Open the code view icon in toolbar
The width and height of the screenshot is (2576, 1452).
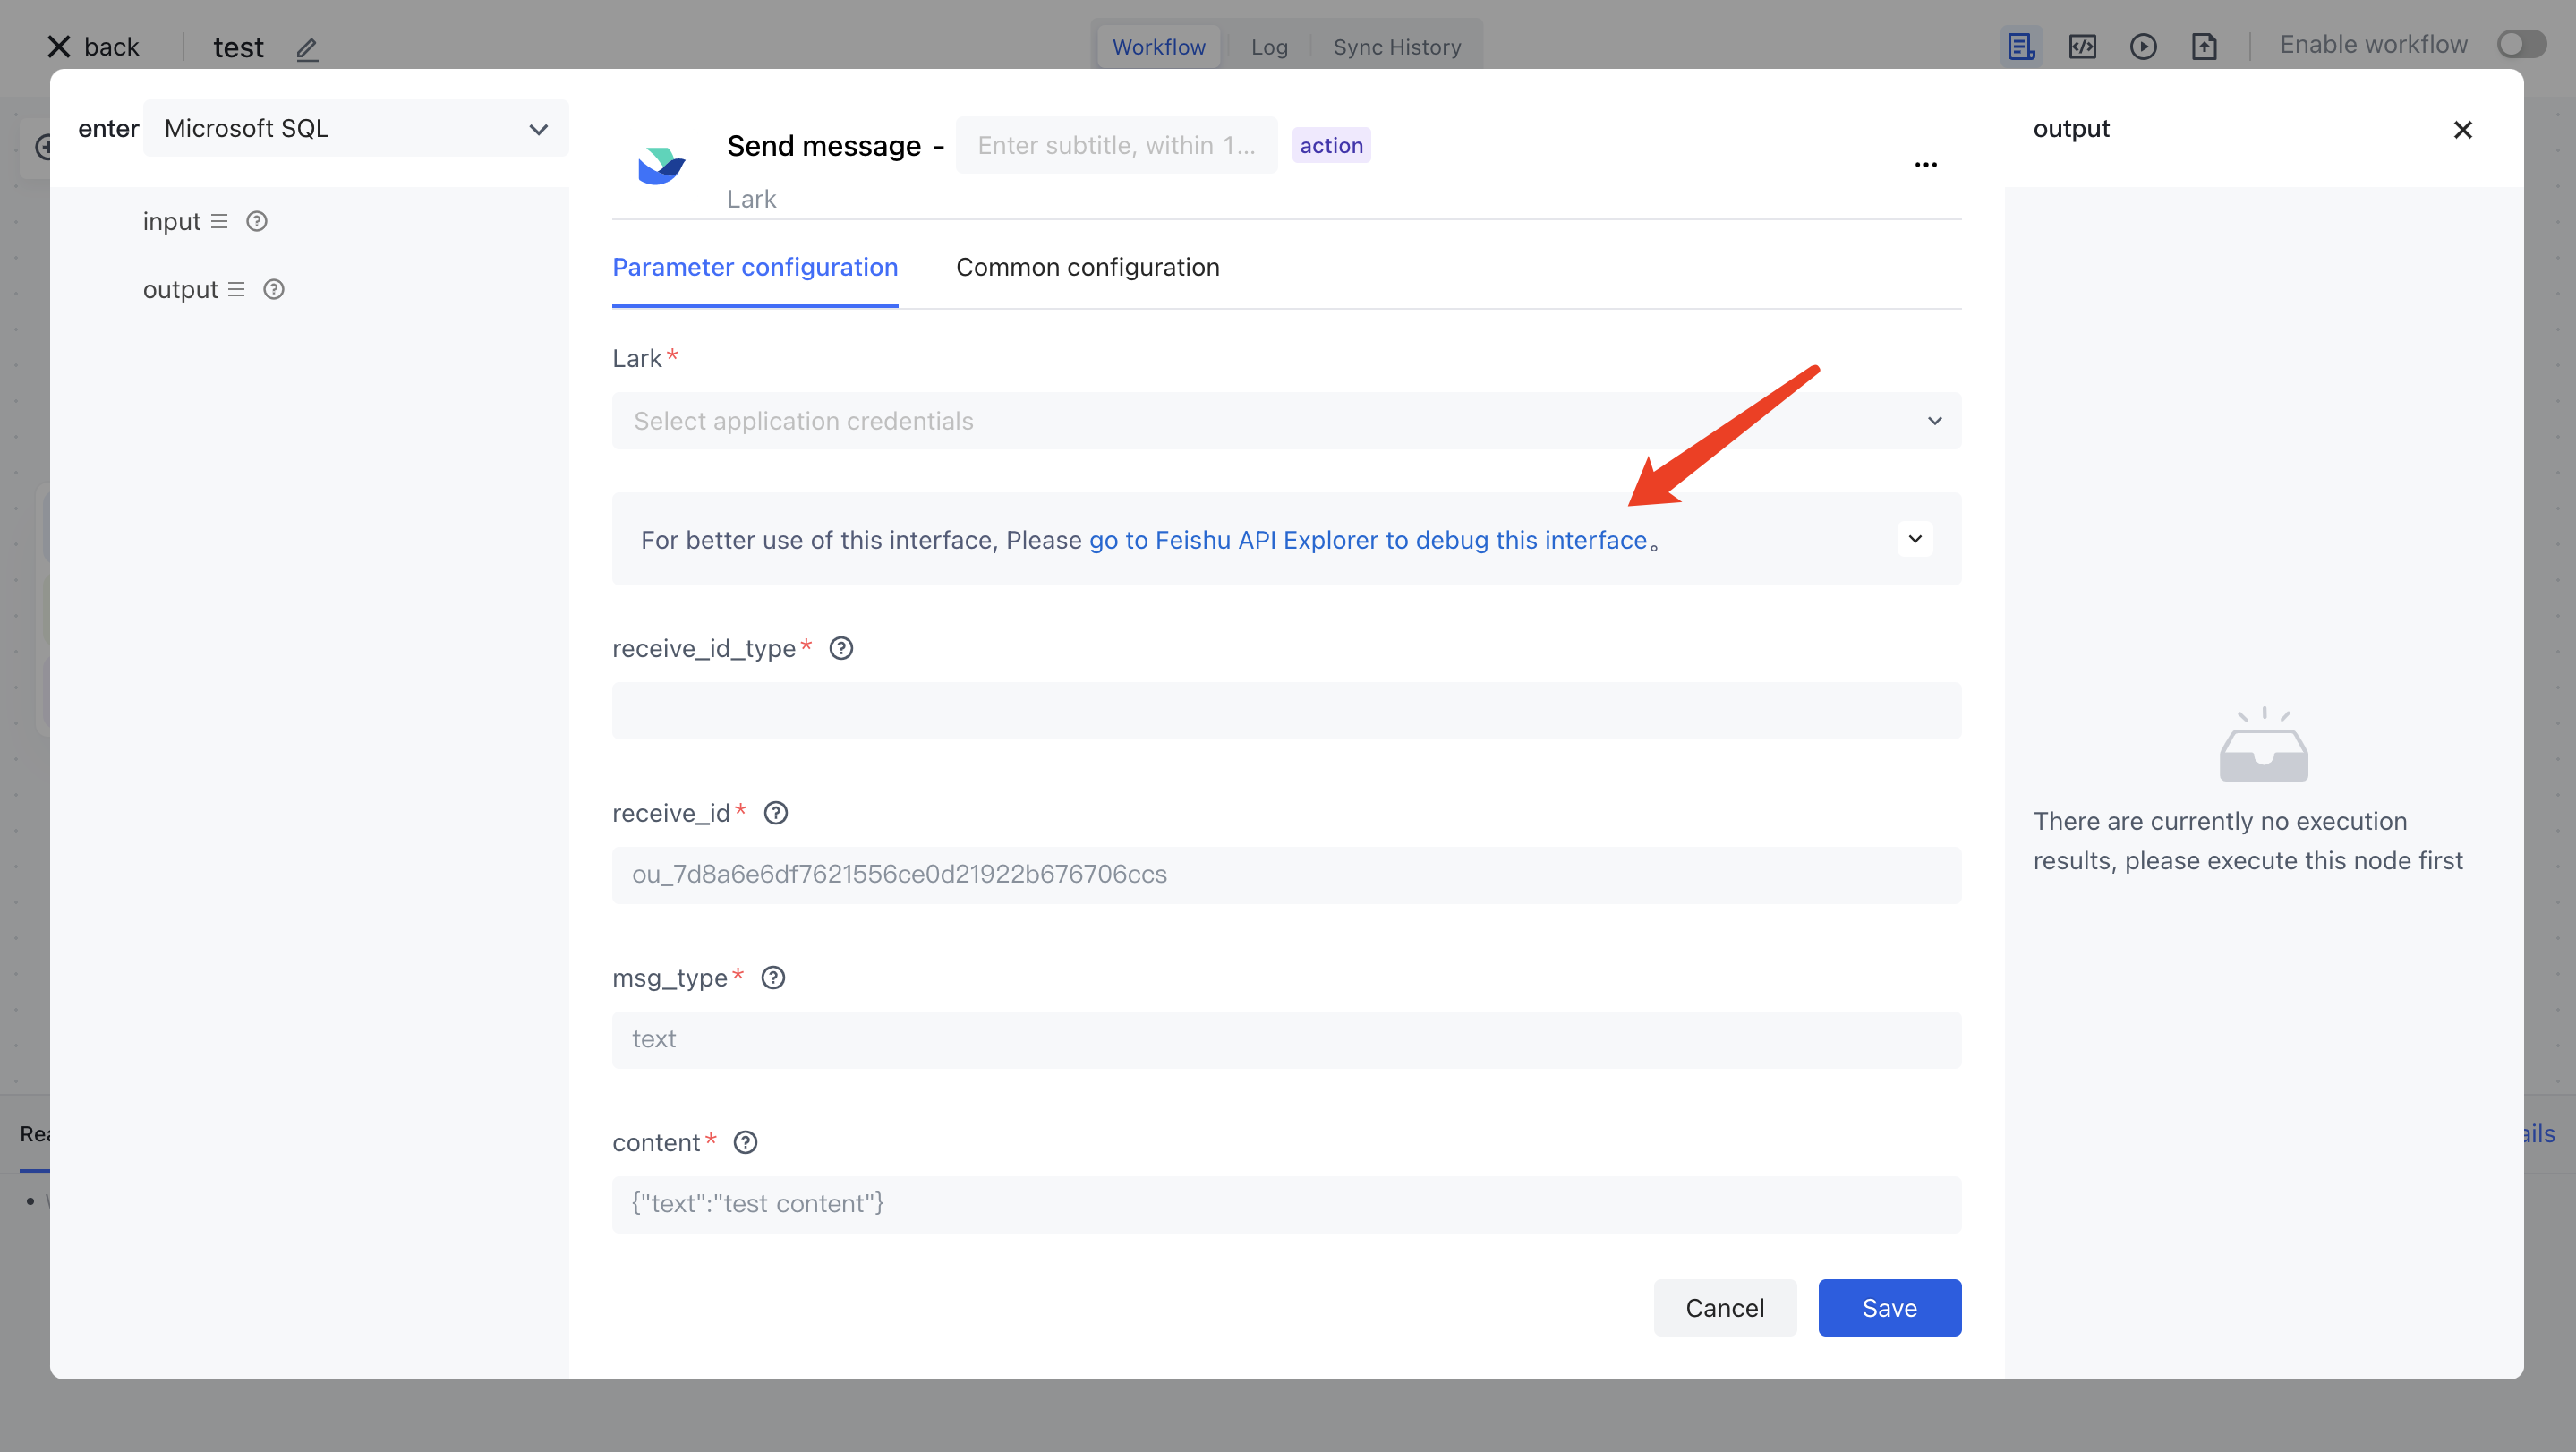click(2082, 46)
